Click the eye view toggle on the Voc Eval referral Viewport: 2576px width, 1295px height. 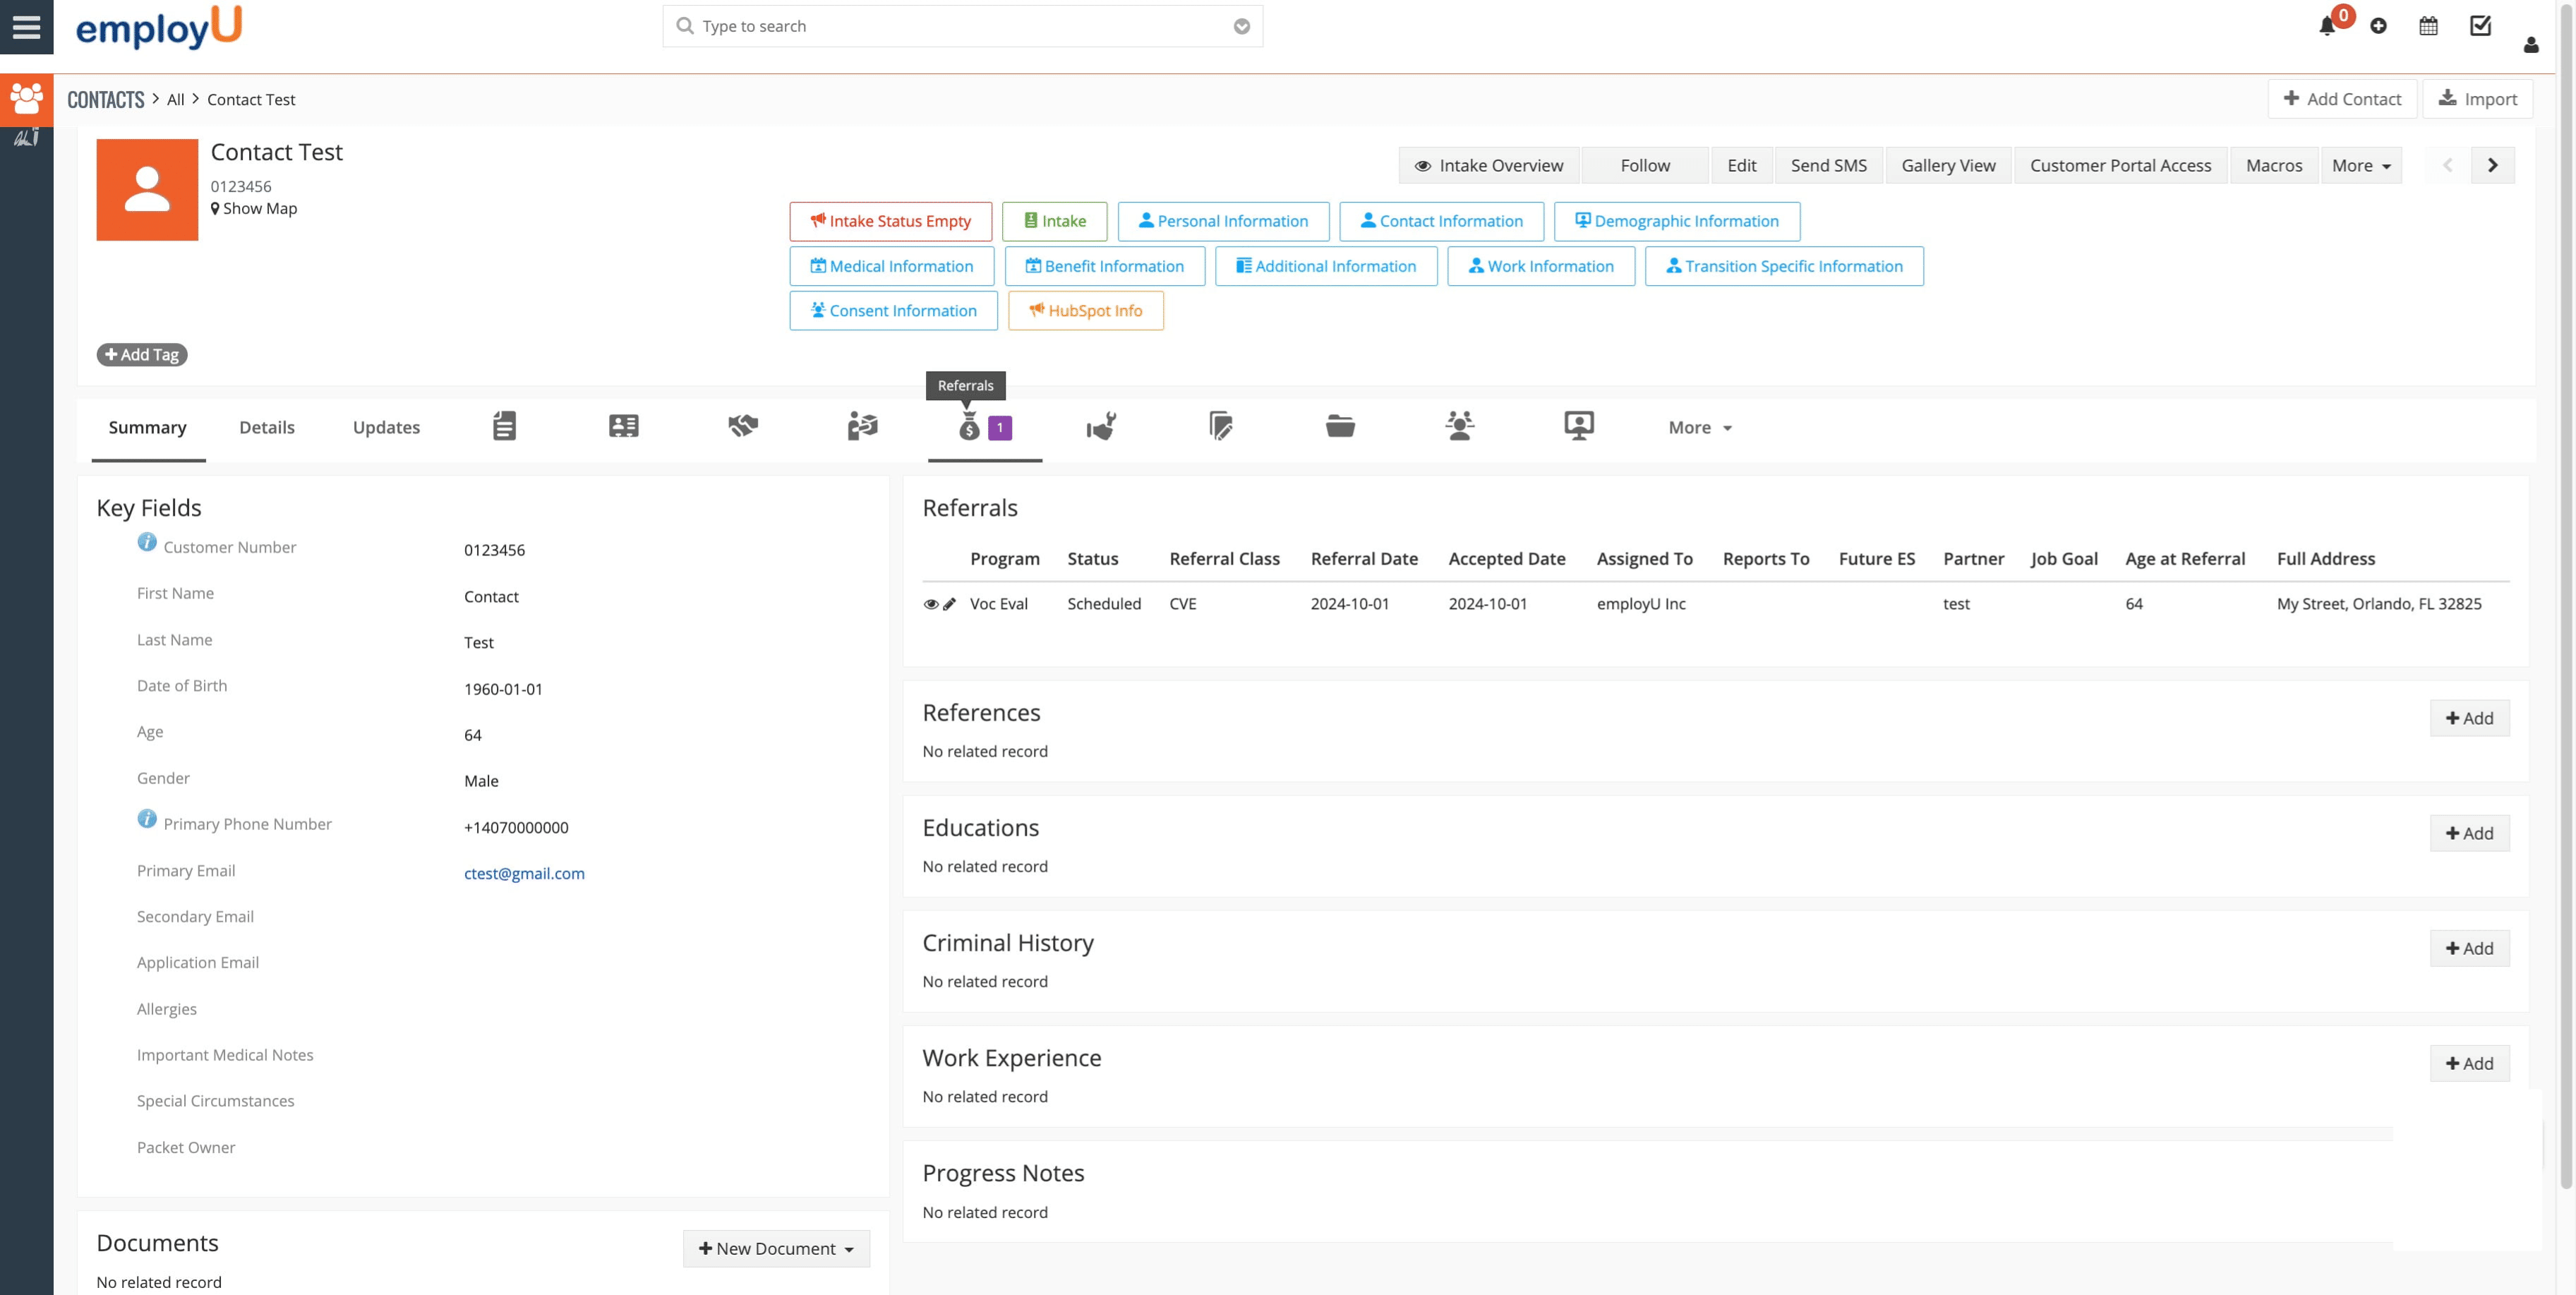point(930,604)
